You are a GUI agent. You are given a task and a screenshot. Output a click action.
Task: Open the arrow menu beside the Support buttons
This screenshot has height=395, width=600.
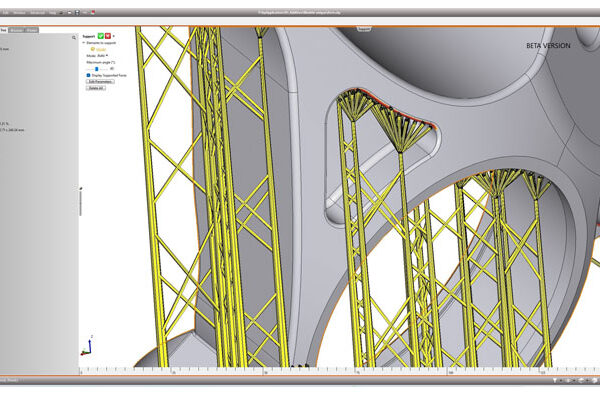click(x=114, y=36)
